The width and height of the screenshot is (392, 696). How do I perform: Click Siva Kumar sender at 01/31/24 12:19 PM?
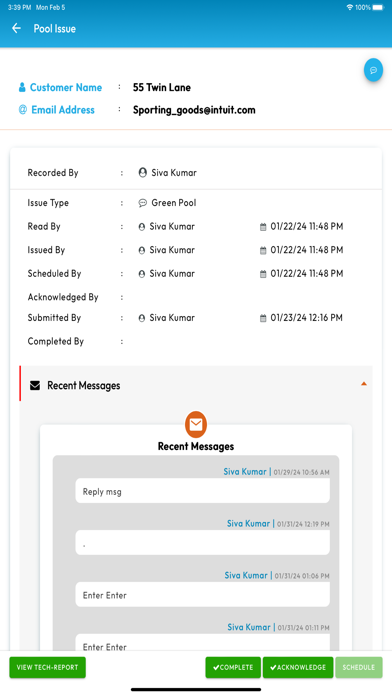pos(248,524)
